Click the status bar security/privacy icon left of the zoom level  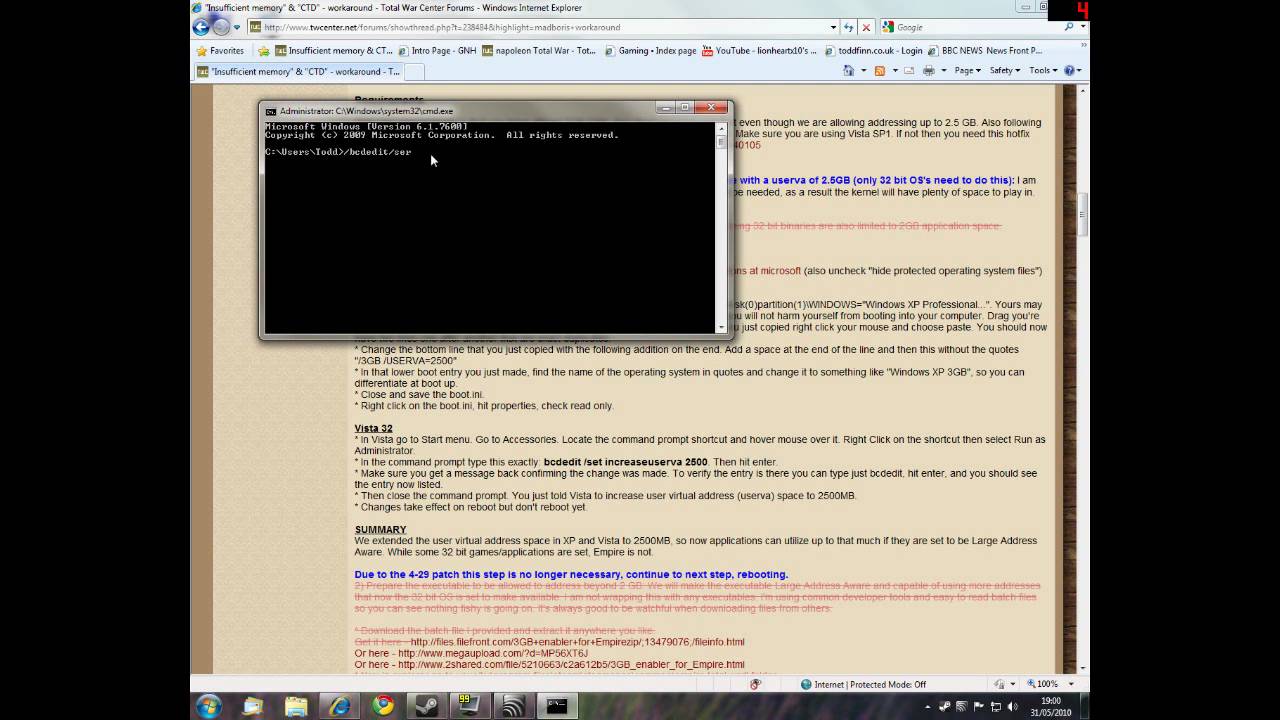(999, 684)
